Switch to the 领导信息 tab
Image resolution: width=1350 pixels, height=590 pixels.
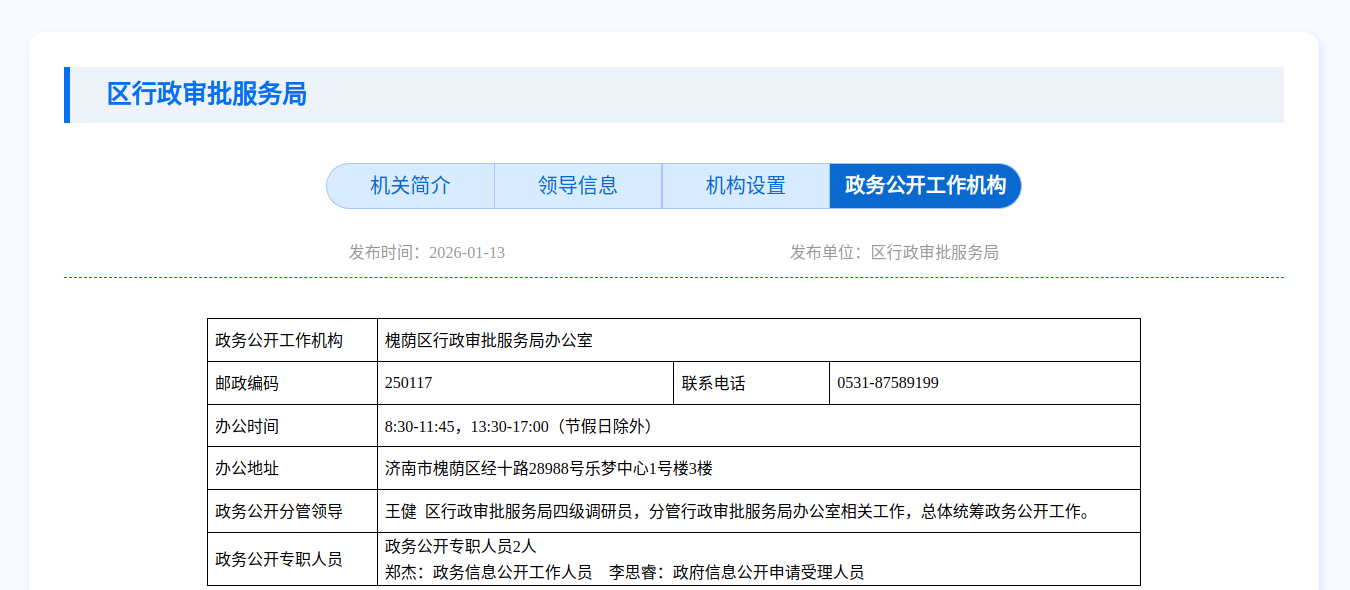coord(578,186)
